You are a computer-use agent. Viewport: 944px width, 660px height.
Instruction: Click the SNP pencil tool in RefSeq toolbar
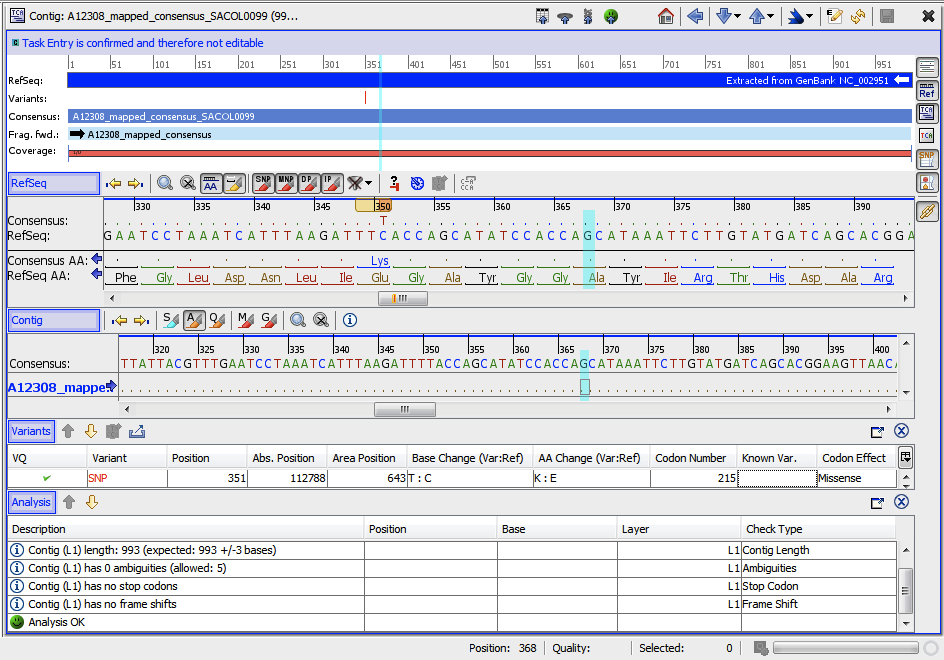click(263, 183)
